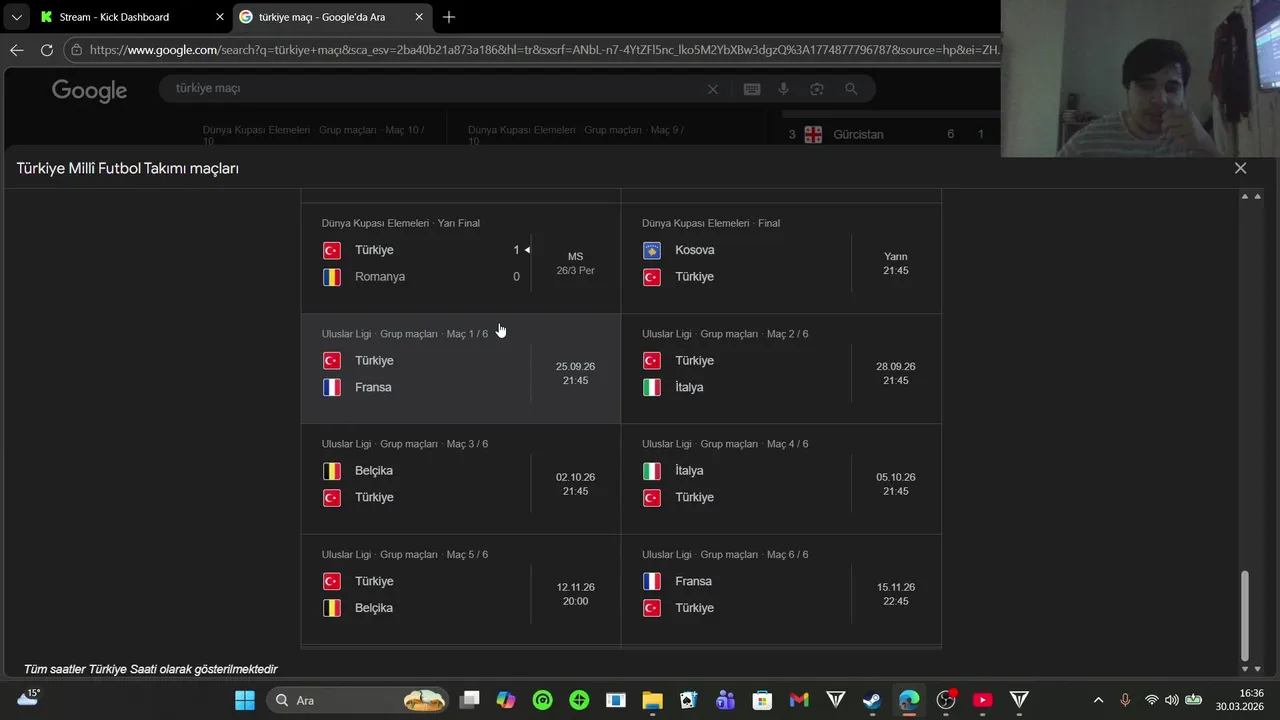
Task: Click the text 'Yarın 21:45'
Action: click(896, 264)
